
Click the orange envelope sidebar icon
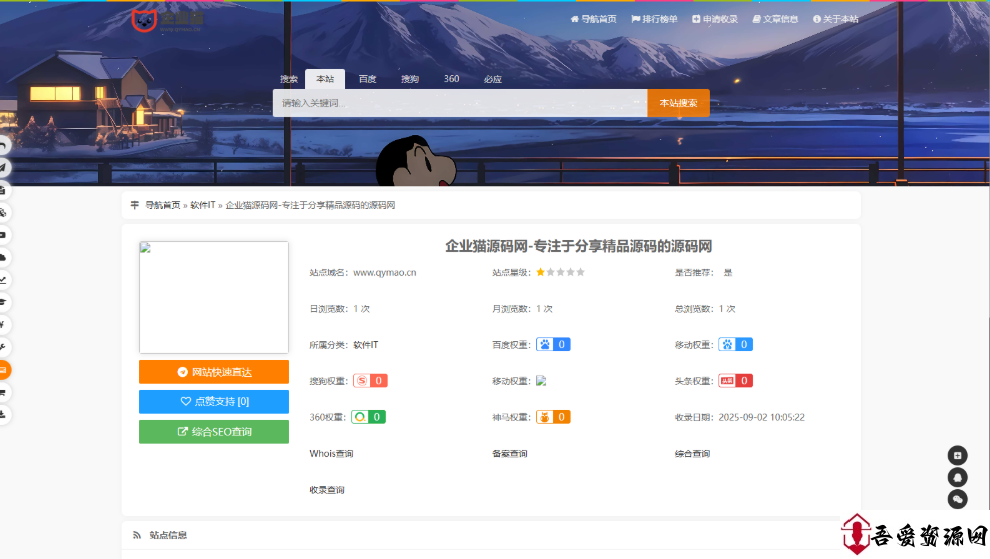(4, 370)
